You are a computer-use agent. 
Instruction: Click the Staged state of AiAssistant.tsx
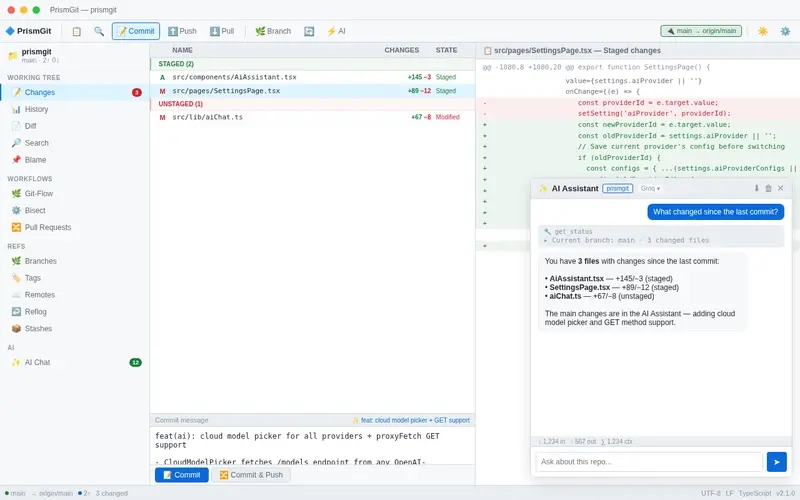[445, 77]
